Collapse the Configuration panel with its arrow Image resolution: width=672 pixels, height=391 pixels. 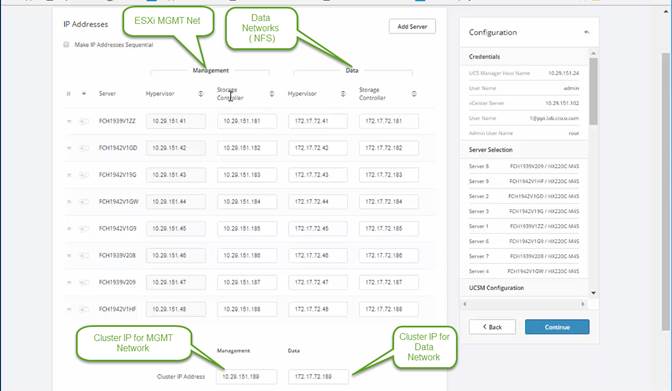point(586,32)
